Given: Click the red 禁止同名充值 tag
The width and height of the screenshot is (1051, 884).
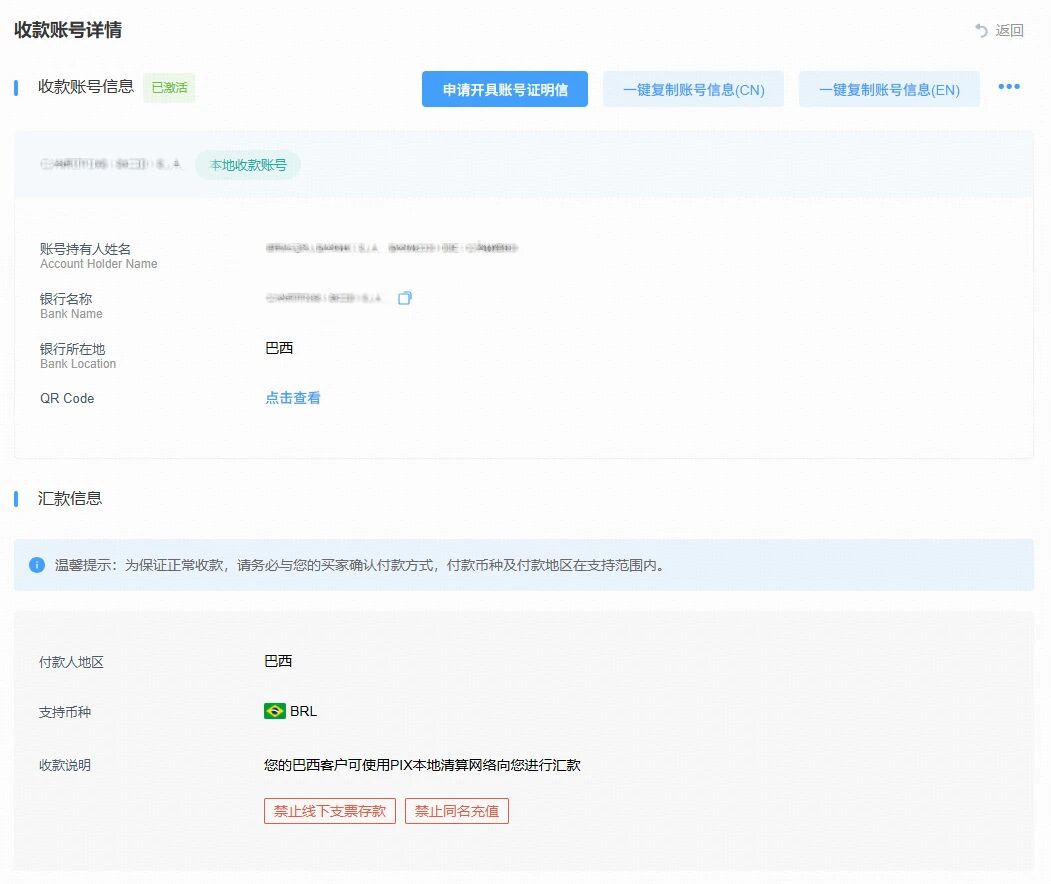Looking at the screenshot, I should point(457,811).
